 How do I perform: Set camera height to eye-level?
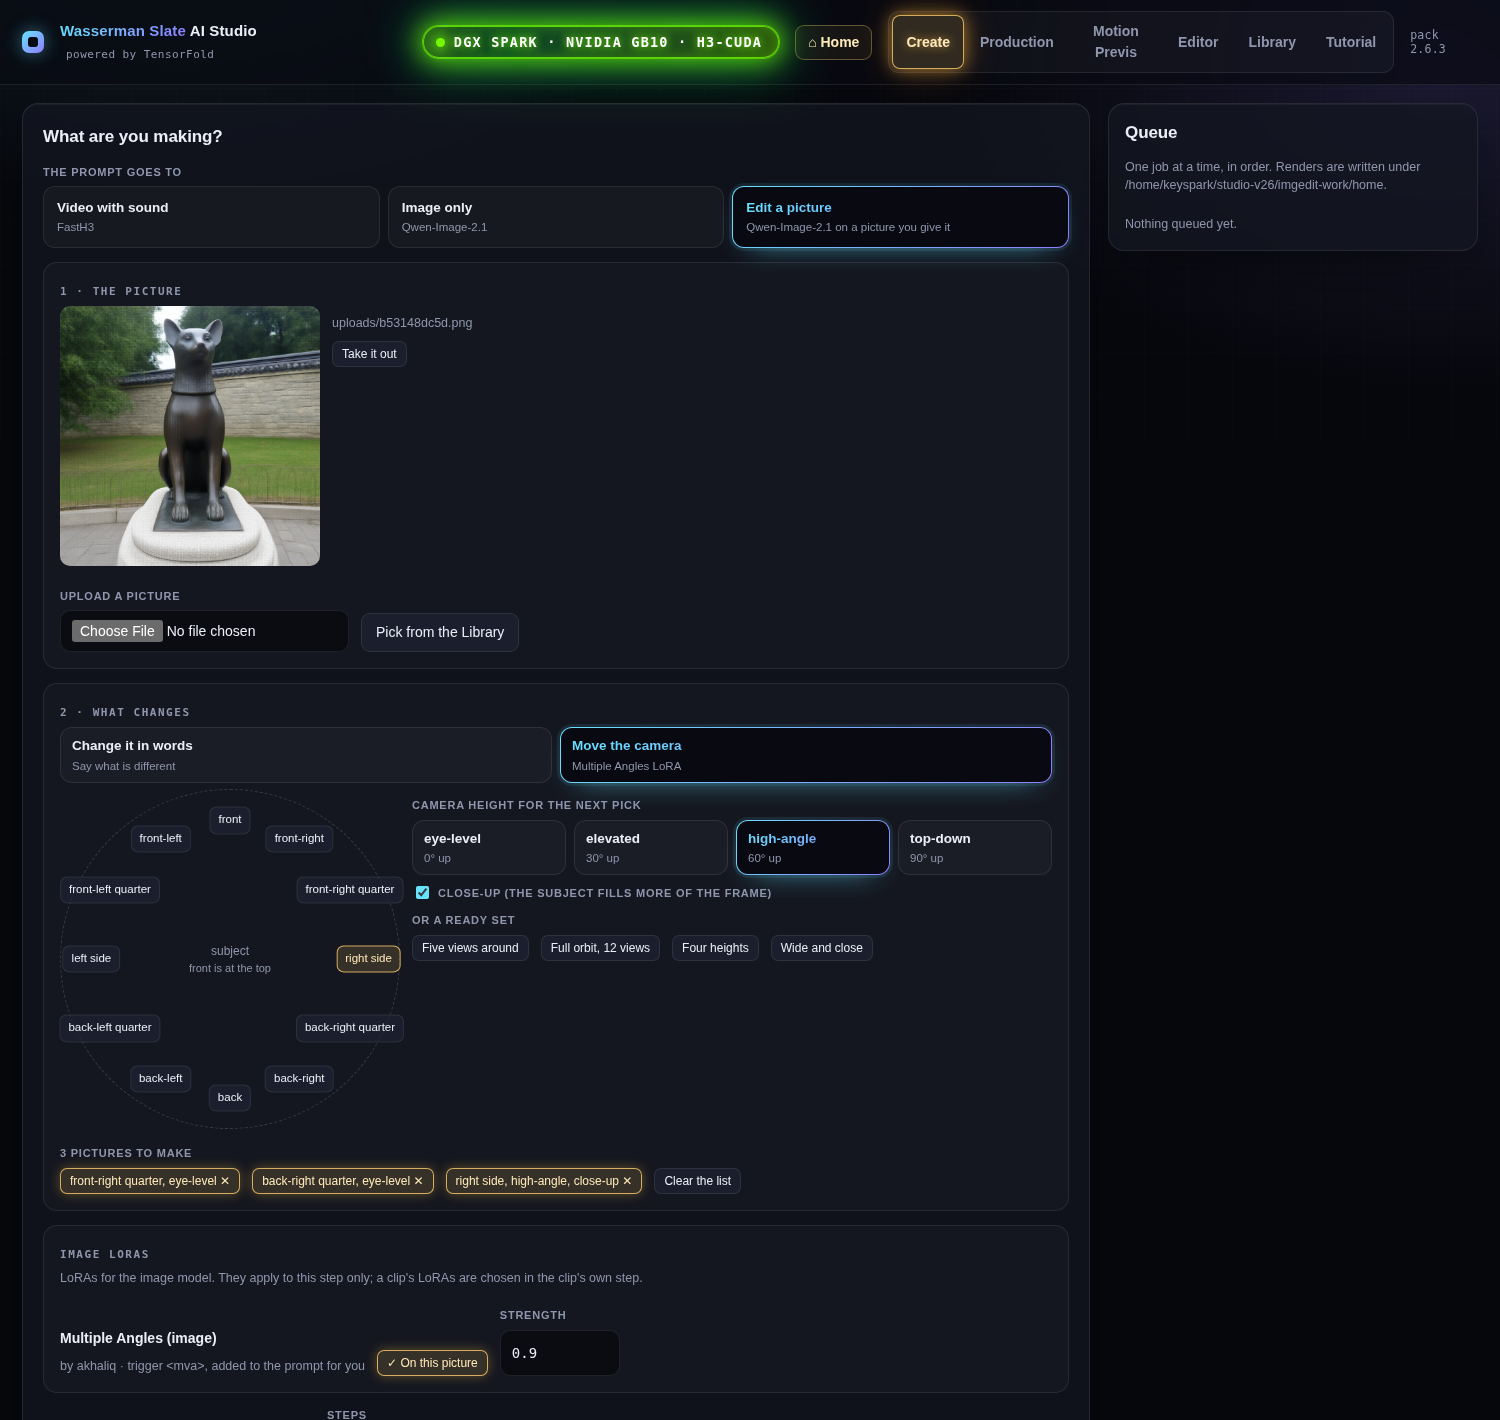pos(489,848)
